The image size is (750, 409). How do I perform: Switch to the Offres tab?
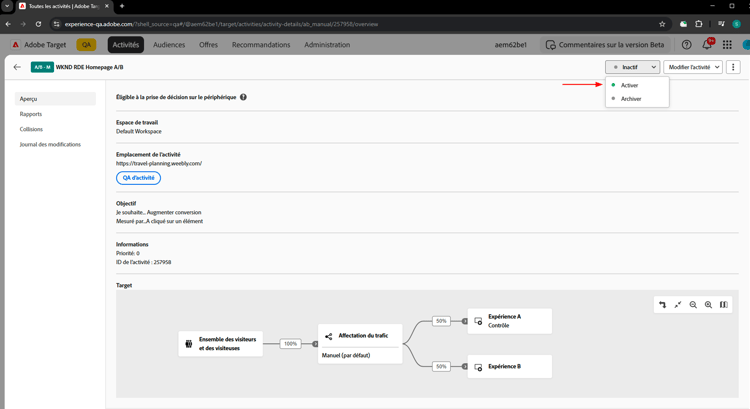pos(209,44)
